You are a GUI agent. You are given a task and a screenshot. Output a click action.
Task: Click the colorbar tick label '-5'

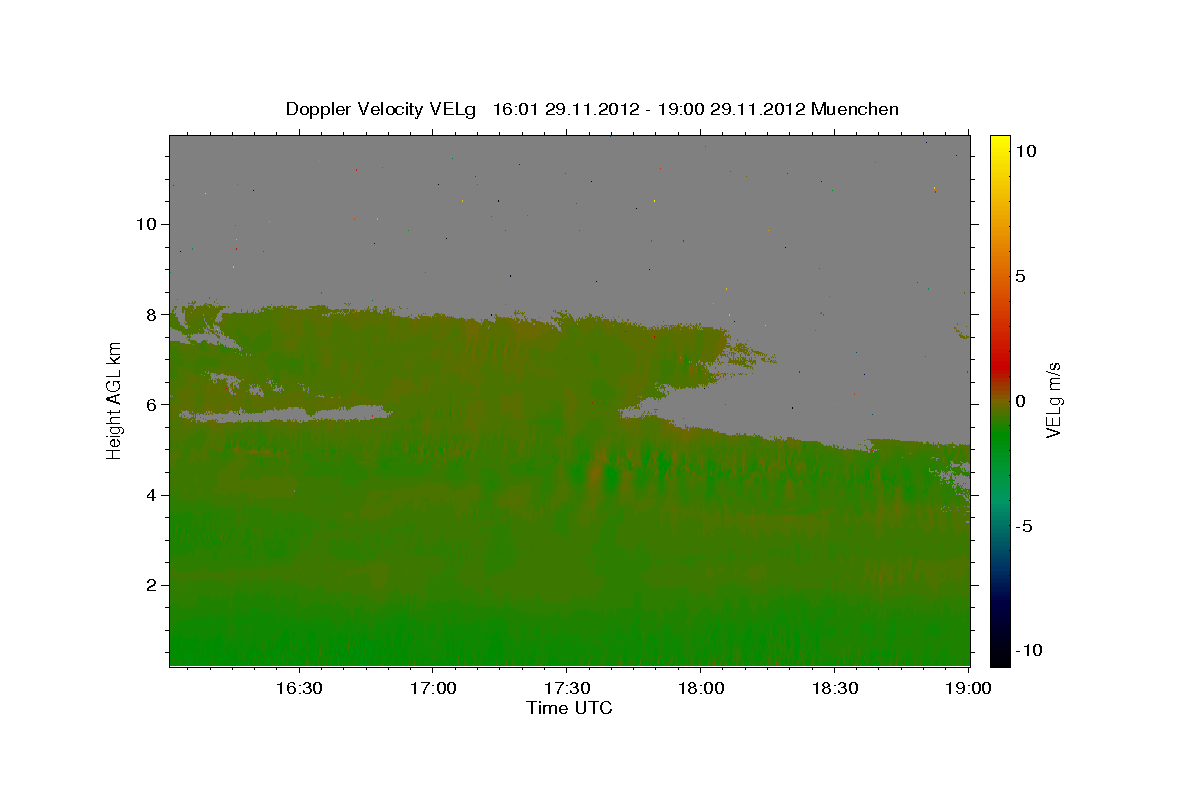click(1024, 526)
